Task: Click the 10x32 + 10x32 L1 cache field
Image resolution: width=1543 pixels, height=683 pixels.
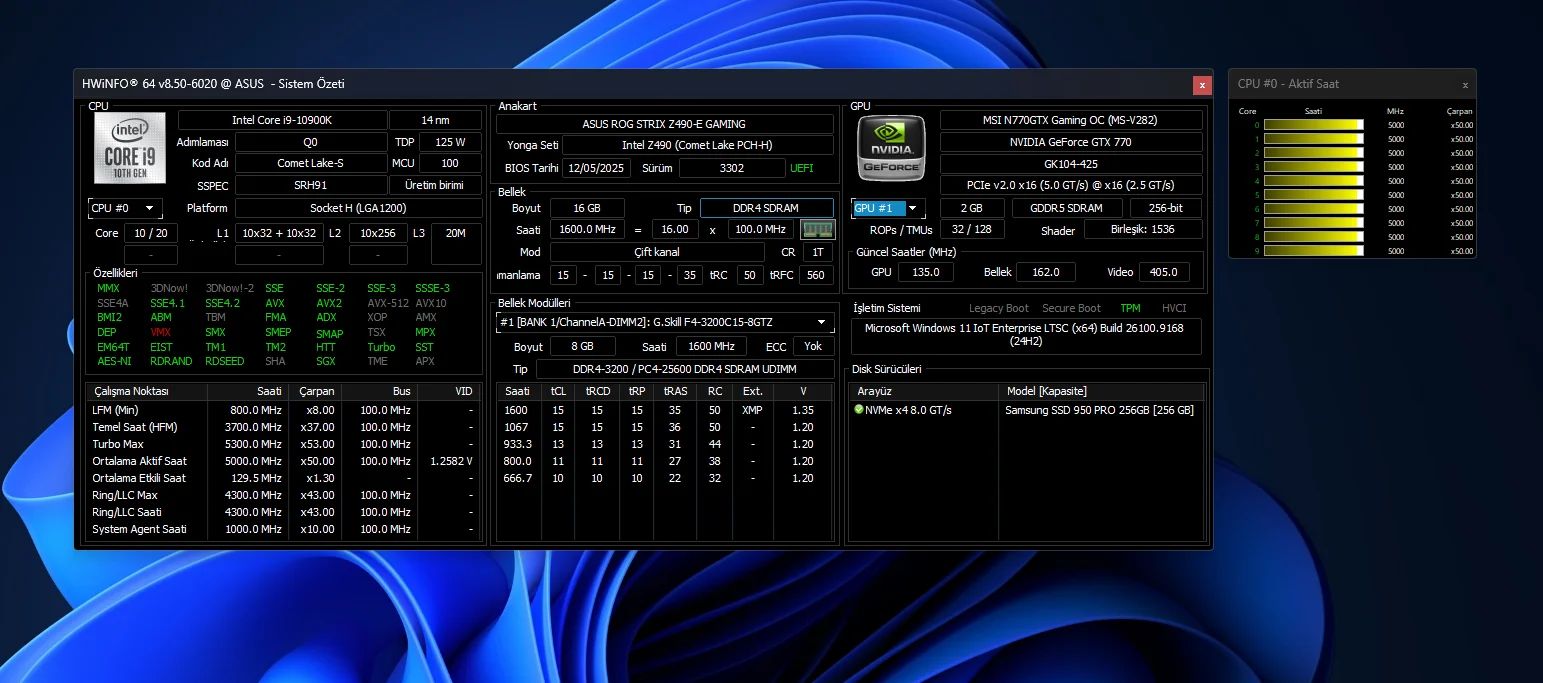Action: 279,233
